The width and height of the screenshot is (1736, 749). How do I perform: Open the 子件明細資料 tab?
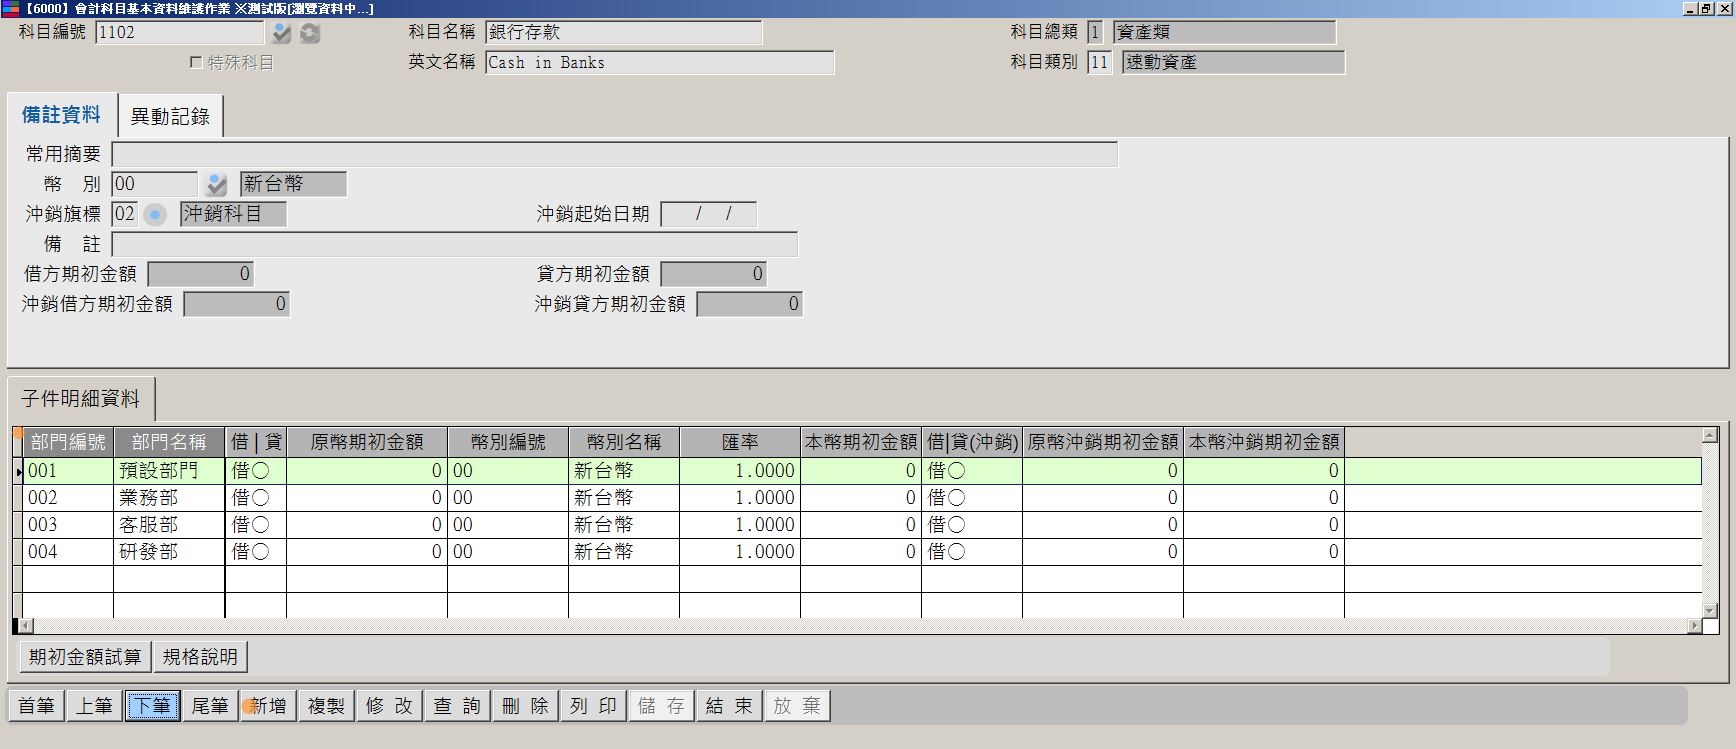click(x=80, y=398)
